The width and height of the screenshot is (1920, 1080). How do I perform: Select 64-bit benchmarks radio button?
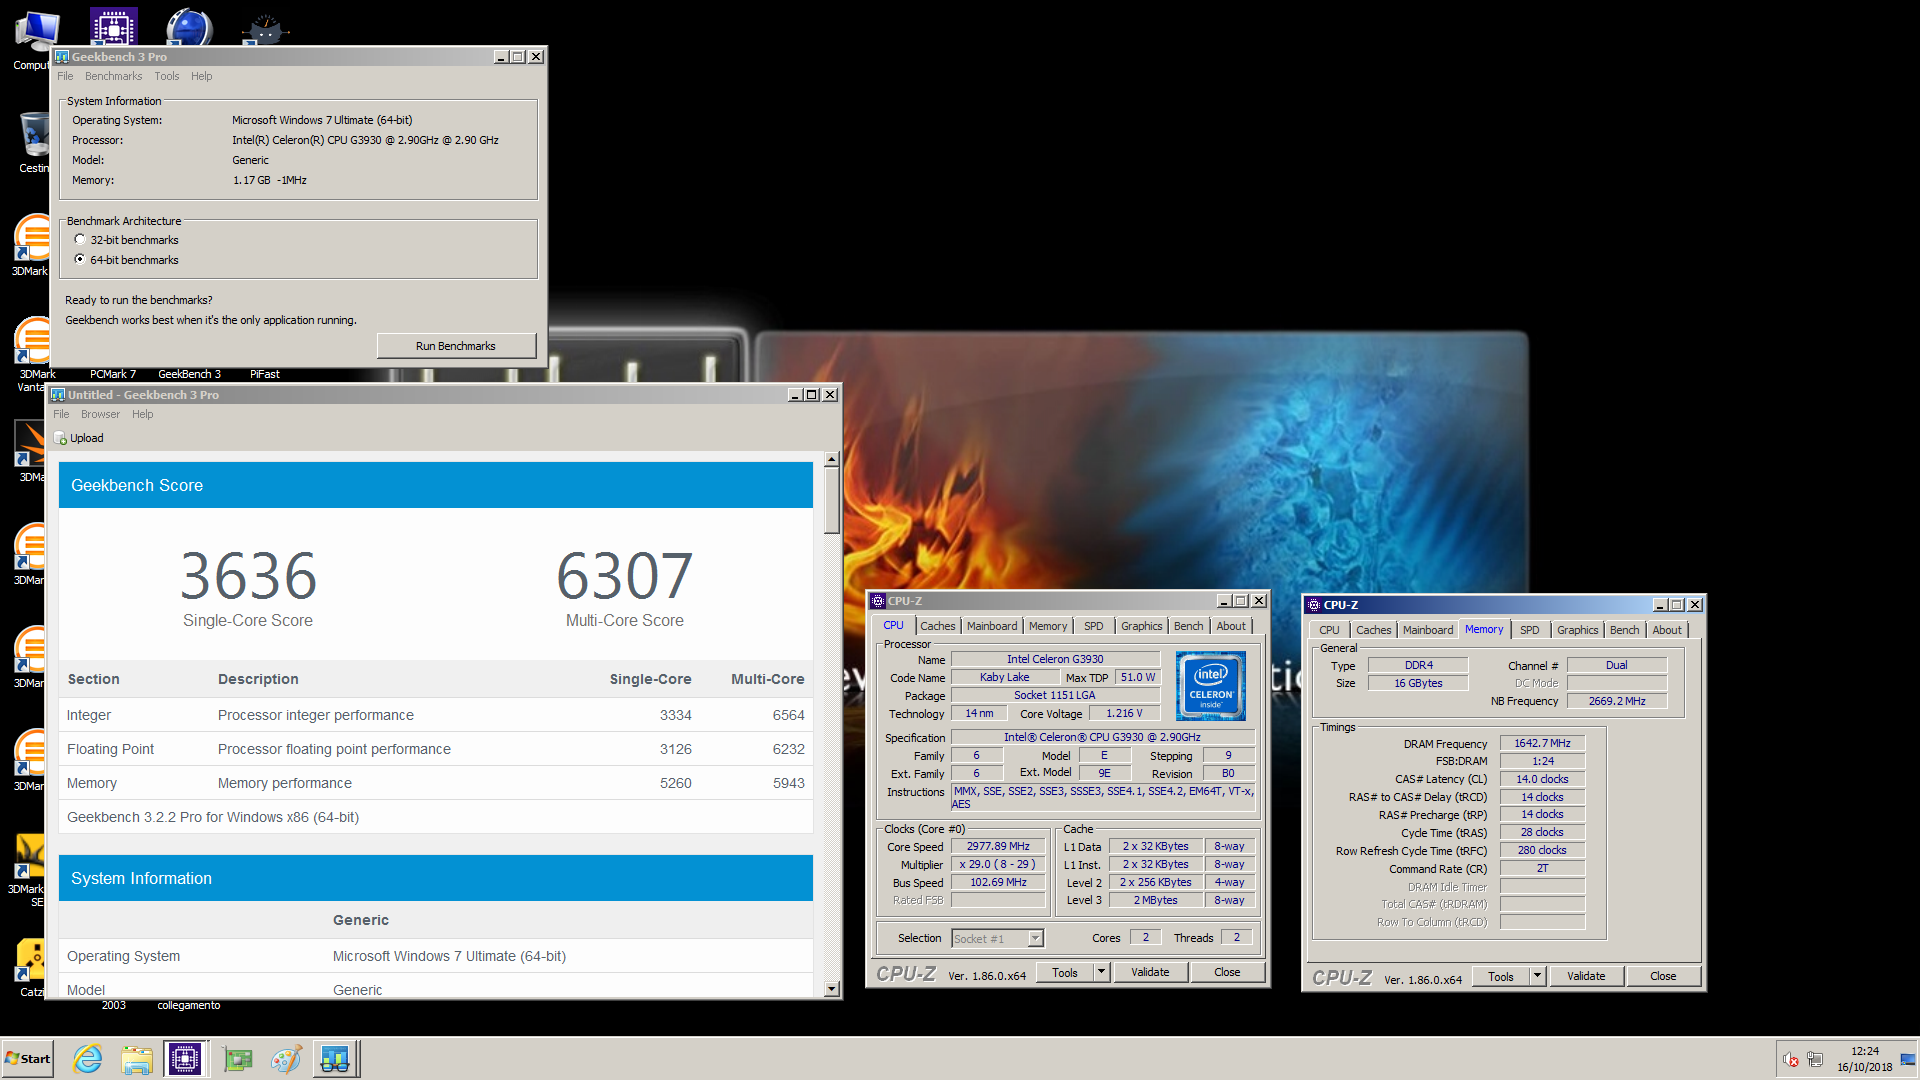tap(80, 260)
